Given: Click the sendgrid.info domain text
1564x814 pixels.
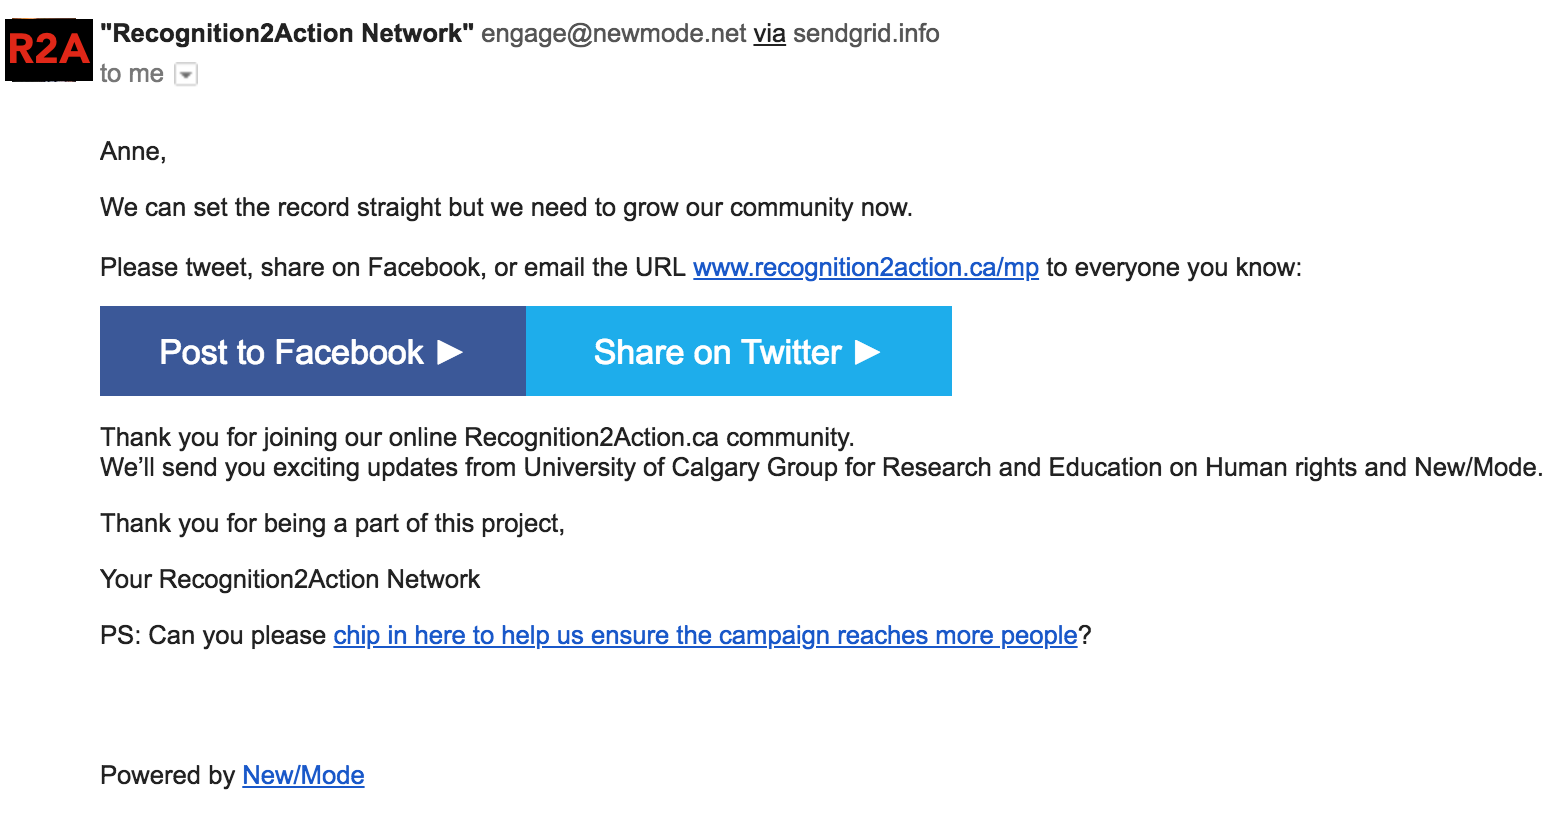Looking at the screenshot, I should pyautogui.click(x=866, y=34).
